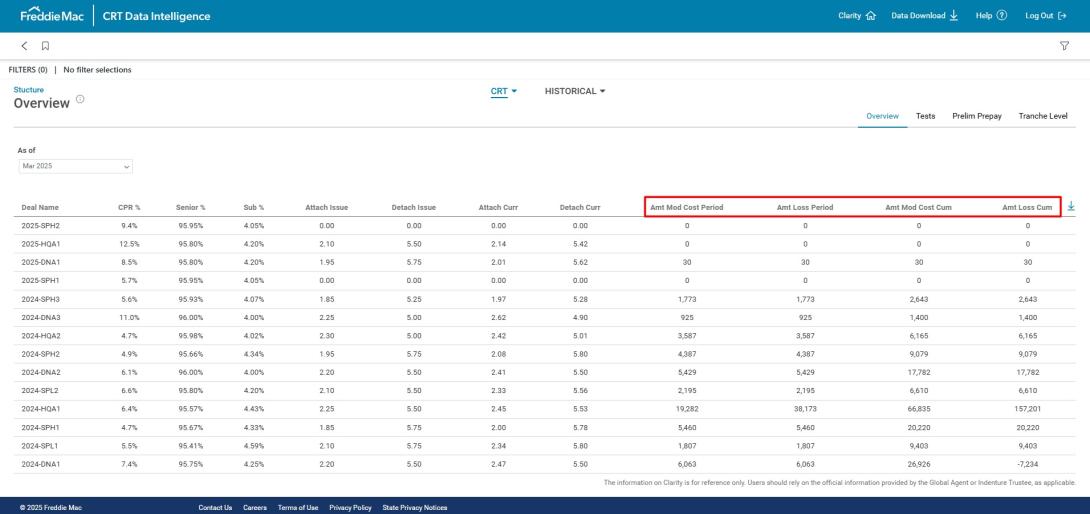
Task: Switch to the Tests tab
Action: coord(925,116)
